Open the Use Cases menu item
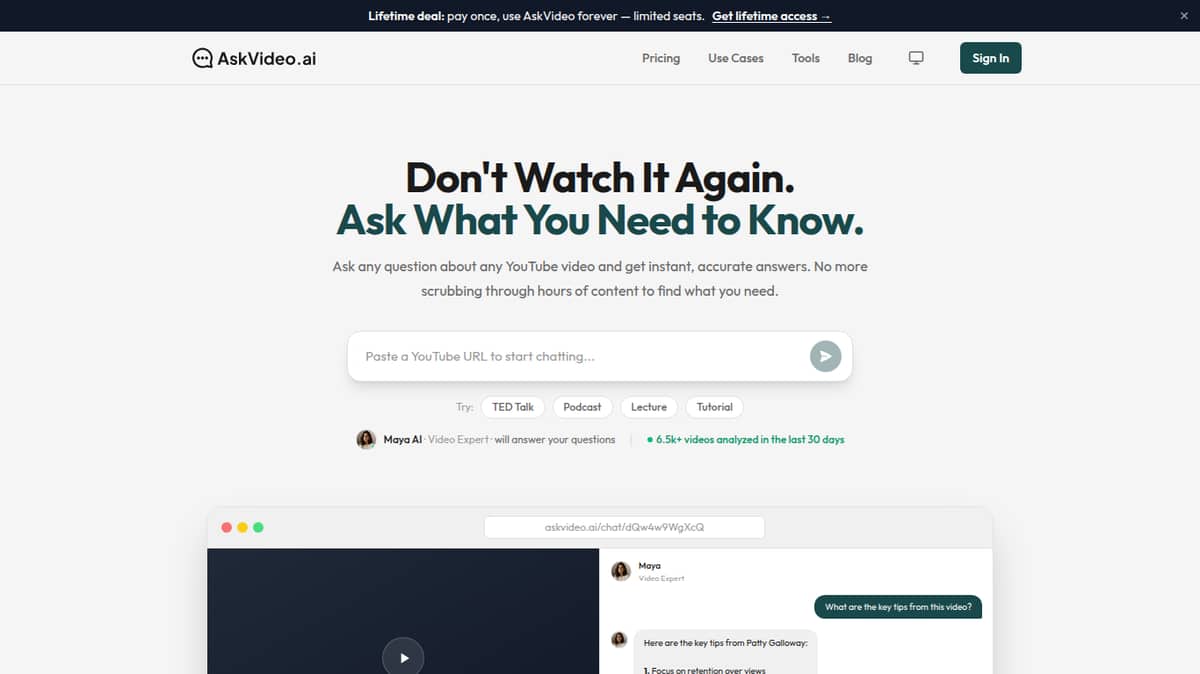The image size is (1200, 674). (736, 58)
